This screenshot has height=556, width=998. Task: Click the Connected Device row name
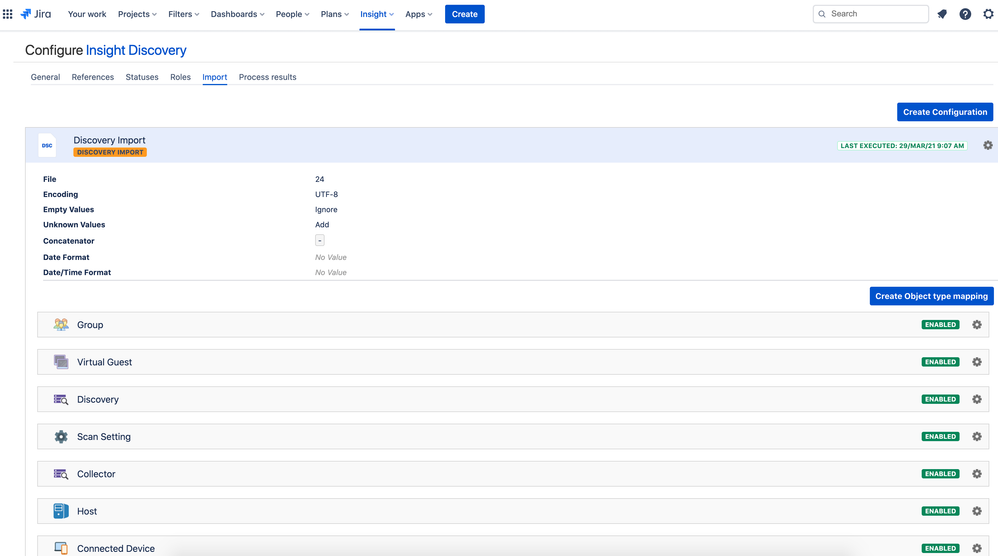[x=116, y=548]
